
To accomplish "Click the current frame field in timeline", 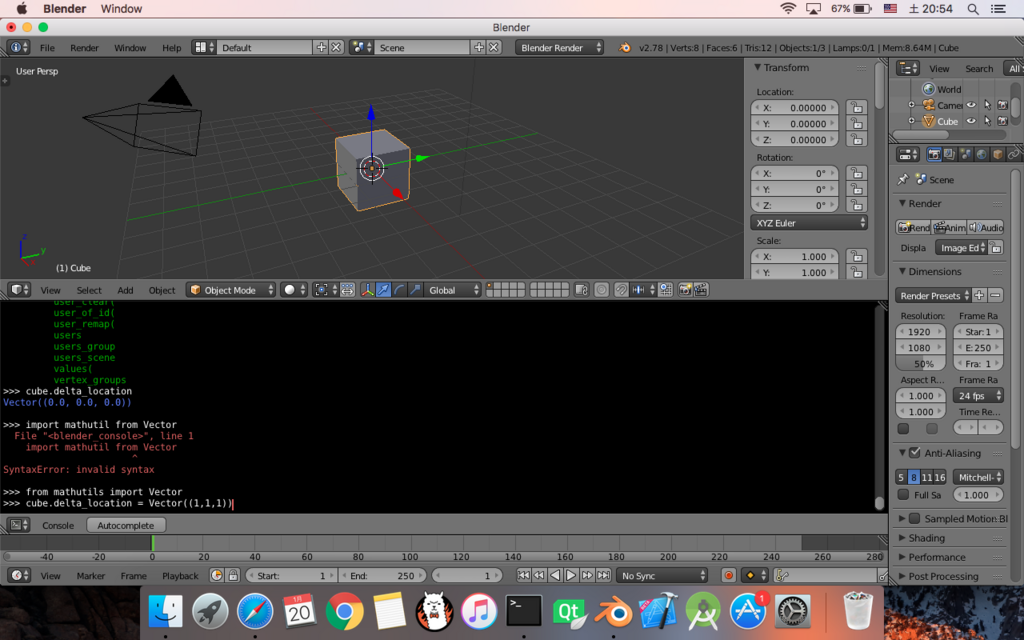I will point(465,575).
